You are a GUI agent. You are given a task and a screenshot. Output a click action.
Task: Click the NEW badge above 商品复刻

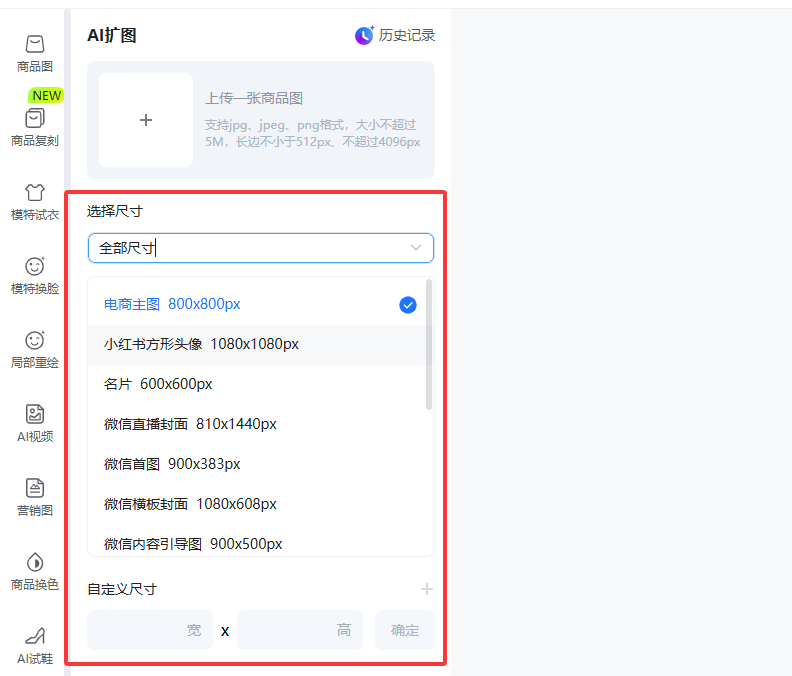click(x=46, y=95)
